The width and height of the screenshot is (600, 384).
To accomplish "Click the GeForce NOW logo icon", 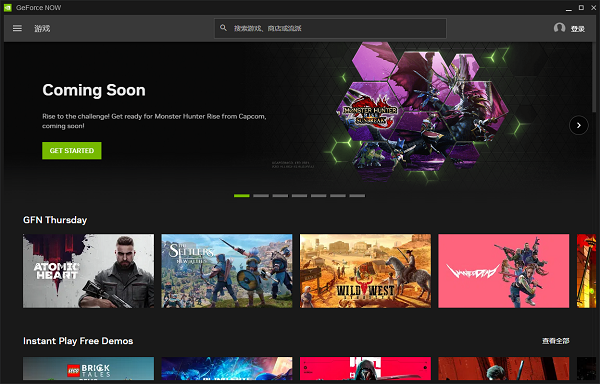I will [8, 8].
